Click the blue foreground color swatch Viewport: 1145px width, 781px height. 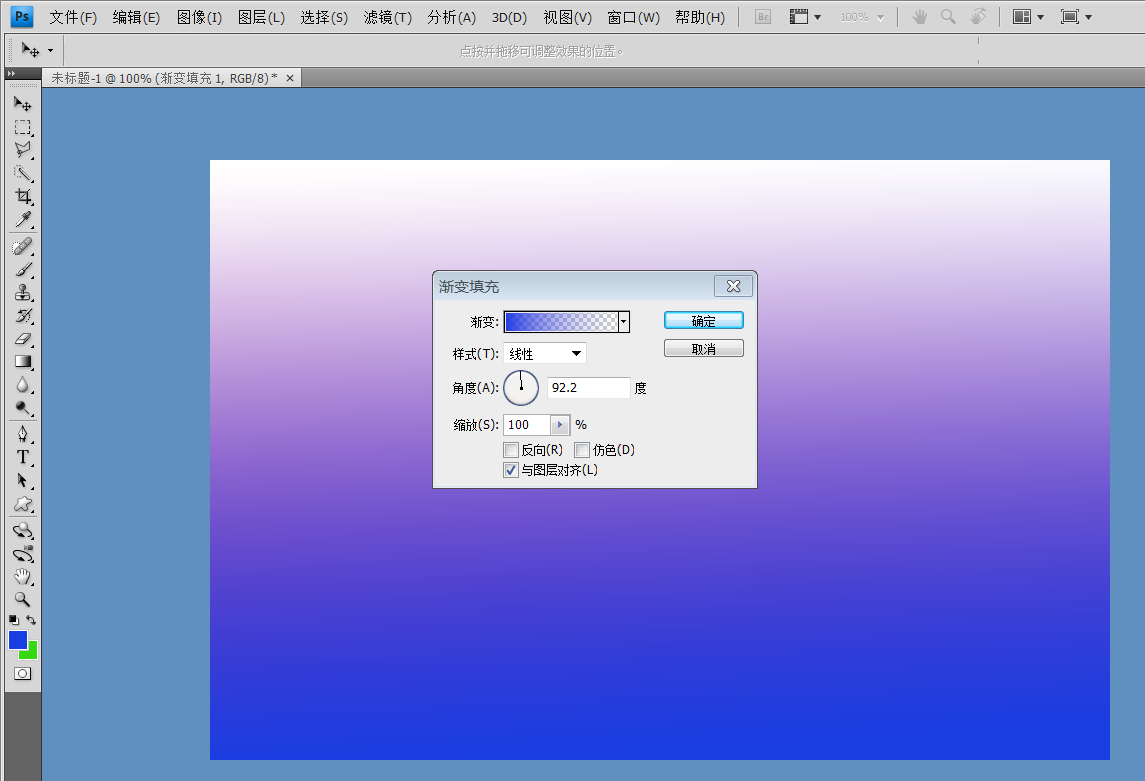coord(17,640)
